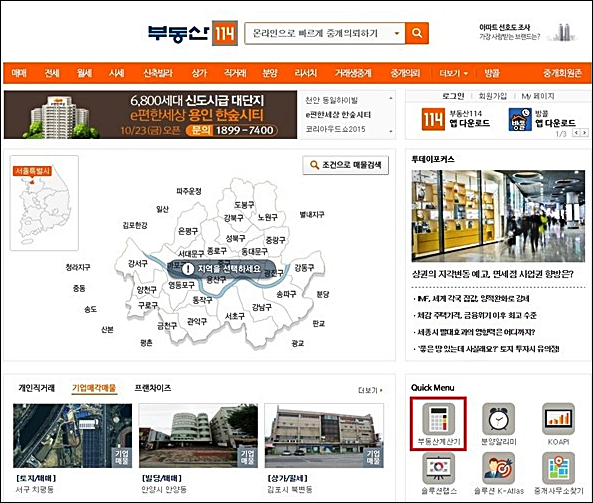Switch to the 기업매각매물 tab
The image size is (593, 503).
point(94,388)
